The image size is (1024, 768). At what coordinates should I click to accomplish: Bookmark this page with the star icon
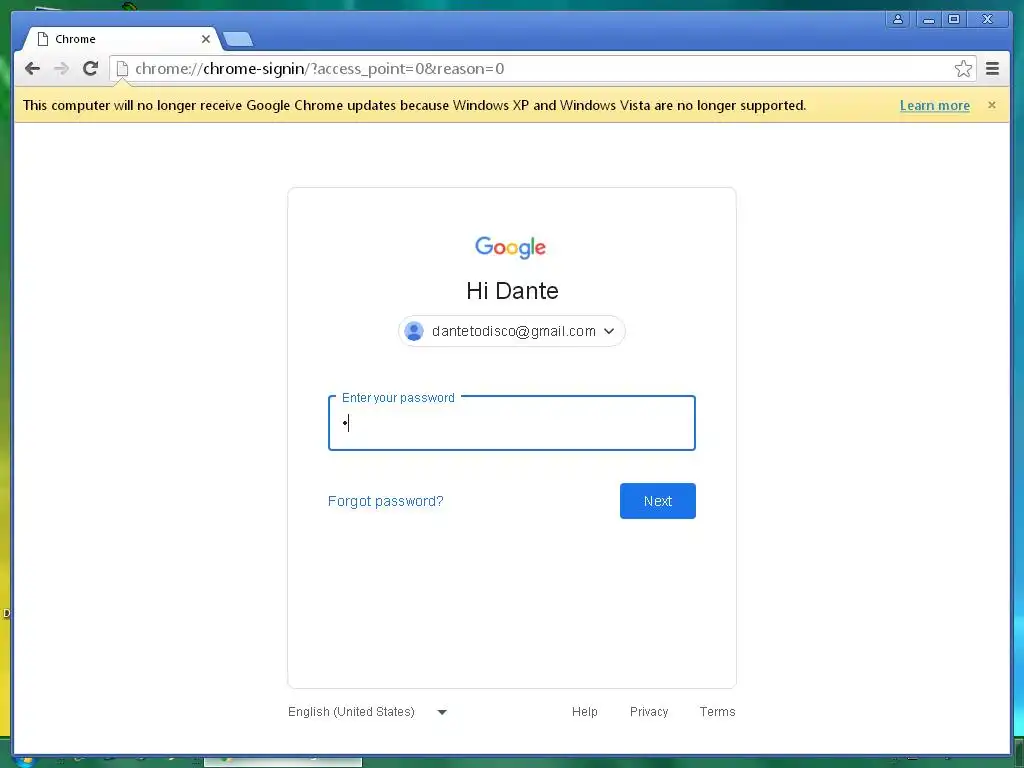click(963, 69)
